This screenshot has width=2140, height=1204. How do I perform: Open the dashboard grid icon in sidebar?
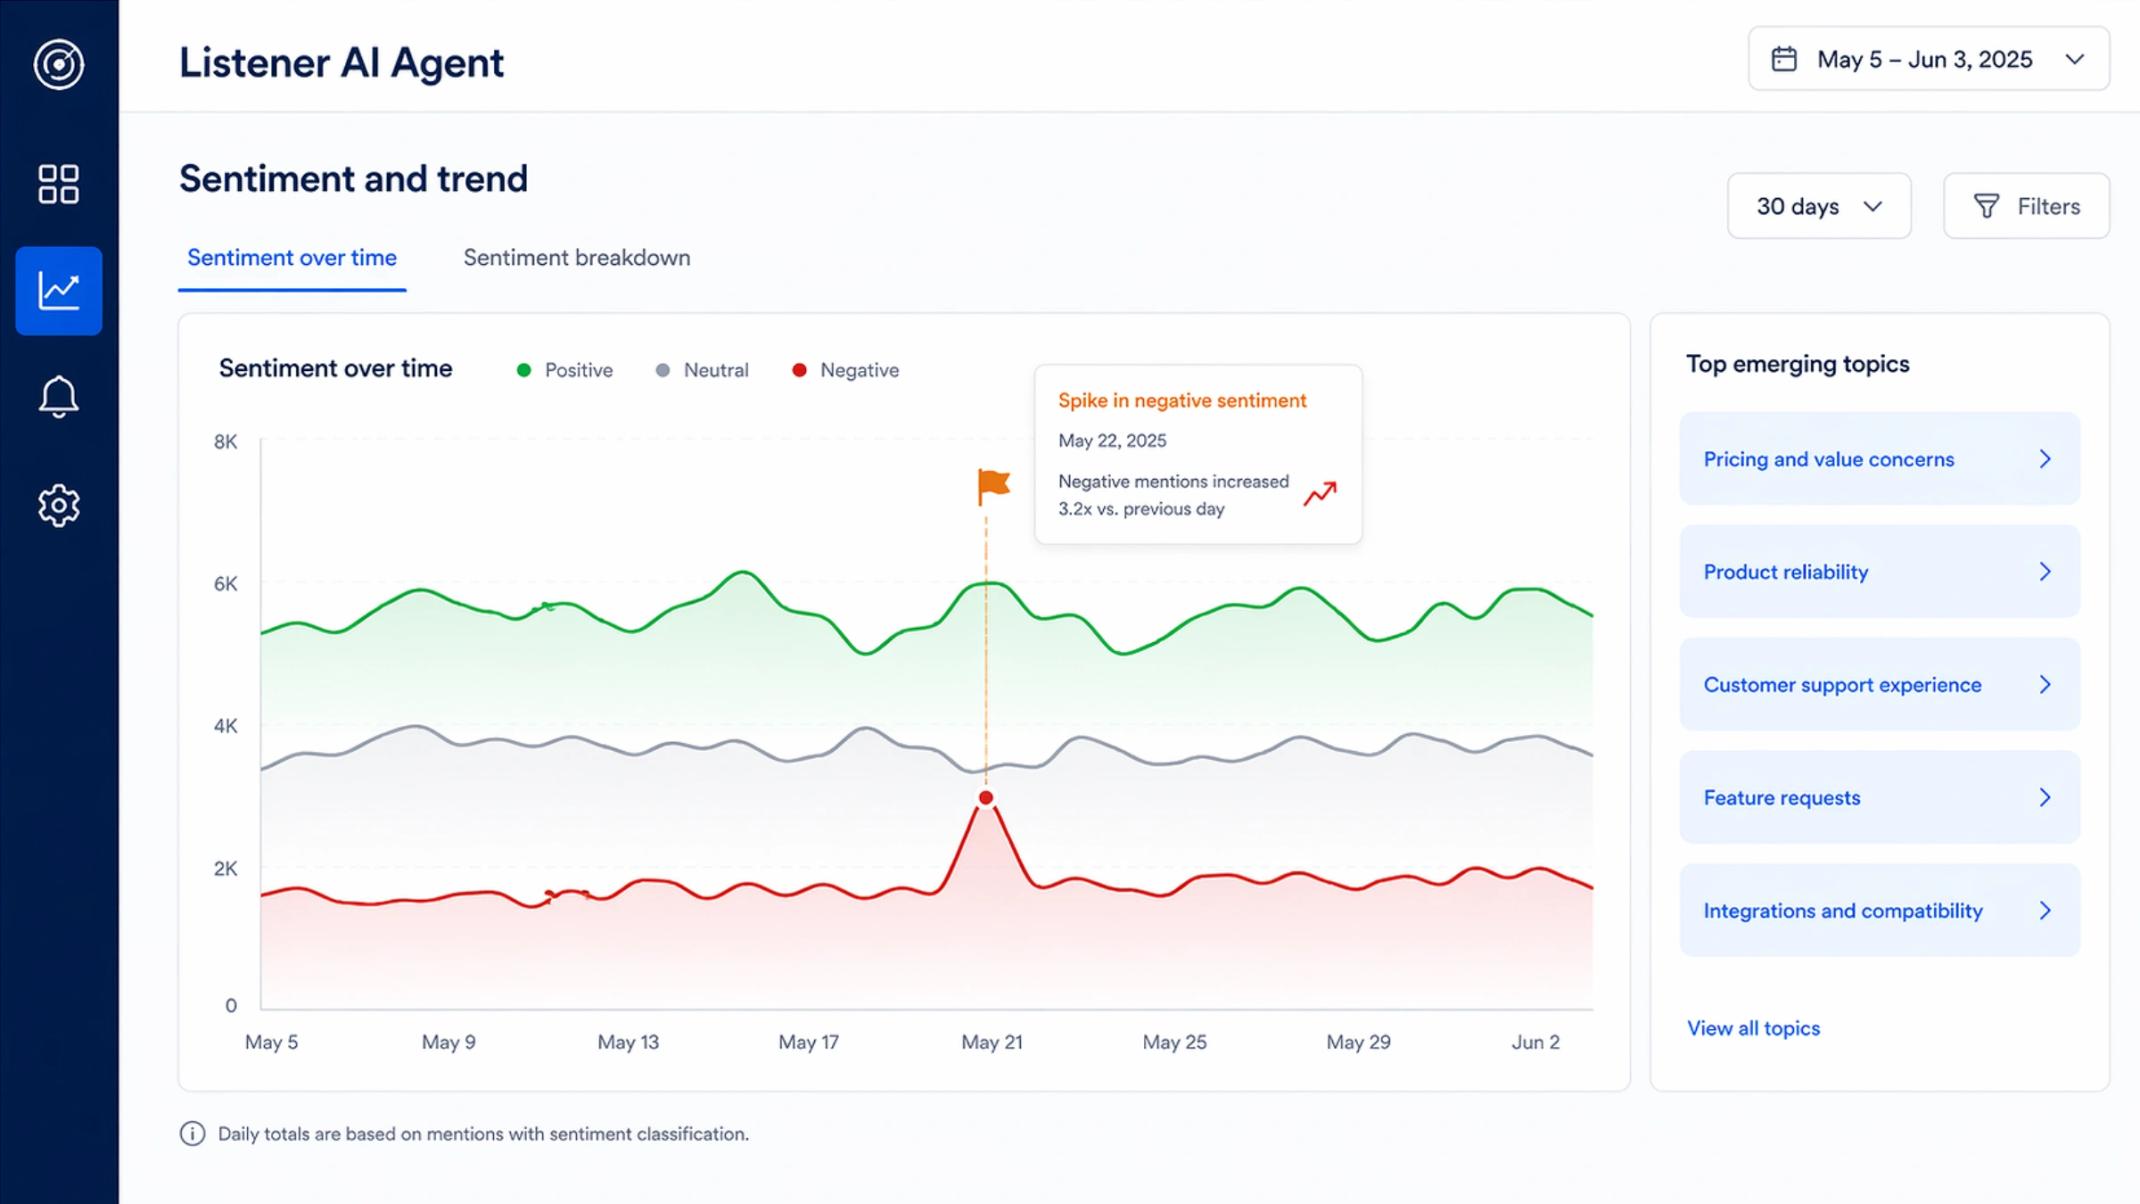click(x=59, y=185)
